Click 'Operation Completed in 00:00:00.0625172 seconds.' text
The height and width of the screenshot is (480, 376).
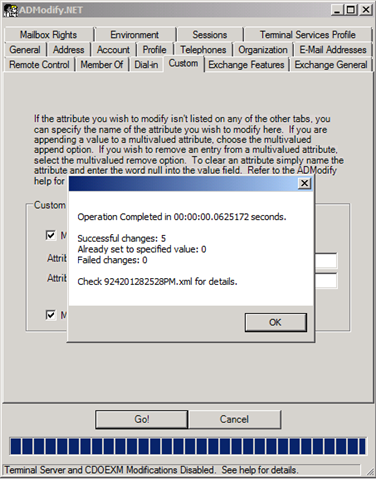(182, 217)
